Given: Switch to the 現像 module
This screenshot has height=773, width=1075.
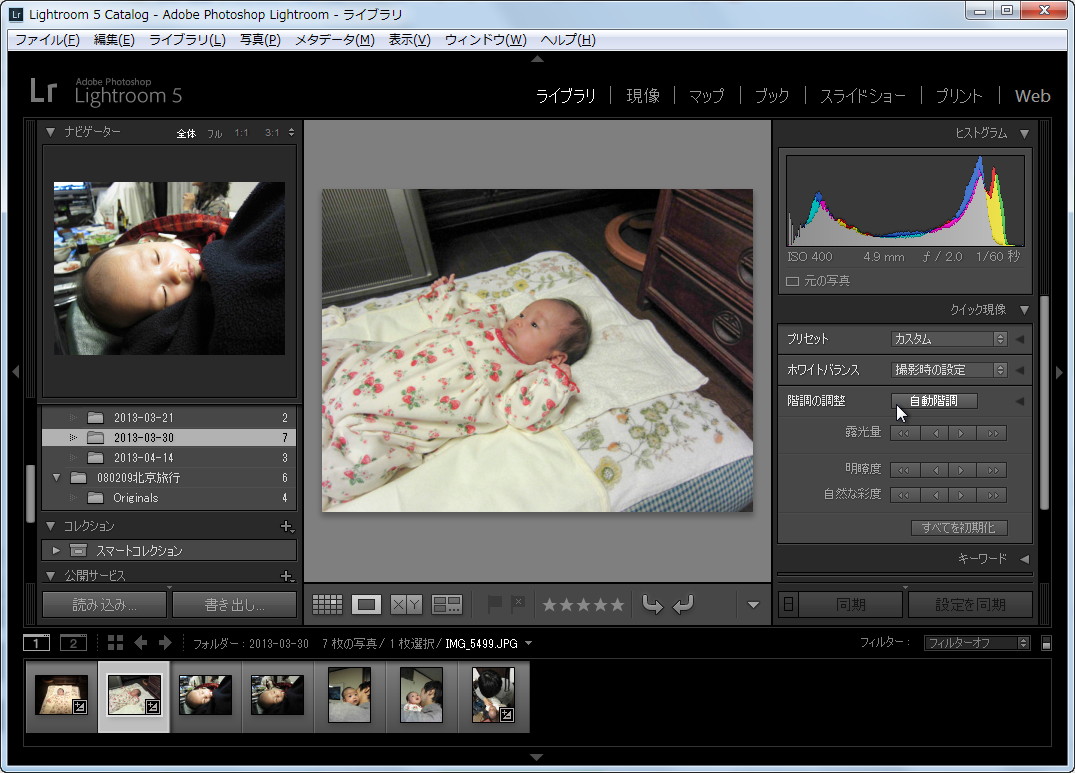Looking at the screenshot, I should pos(642,95).
